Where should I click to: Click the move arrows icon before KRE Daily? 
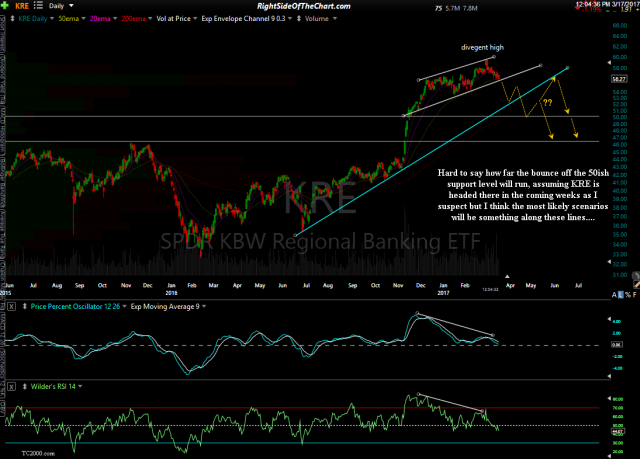click(x=12, y=18)
